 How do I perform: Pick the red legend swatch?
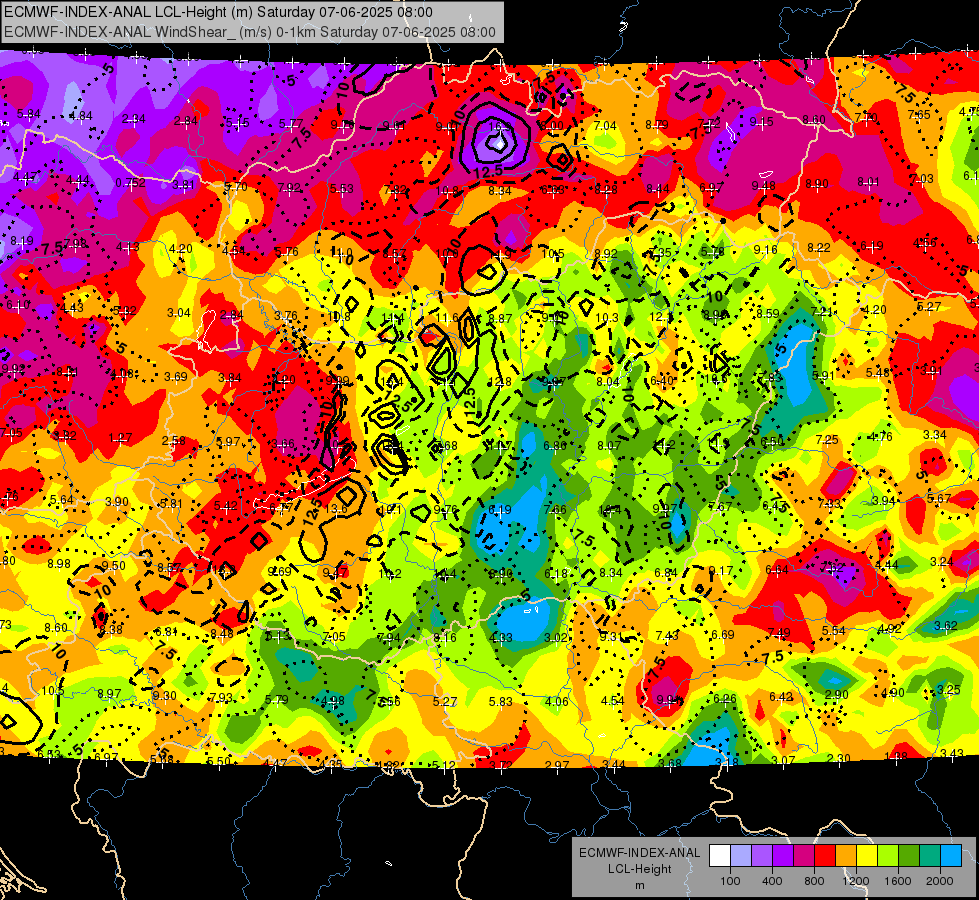pyautogui.click(x=825, y=856)
